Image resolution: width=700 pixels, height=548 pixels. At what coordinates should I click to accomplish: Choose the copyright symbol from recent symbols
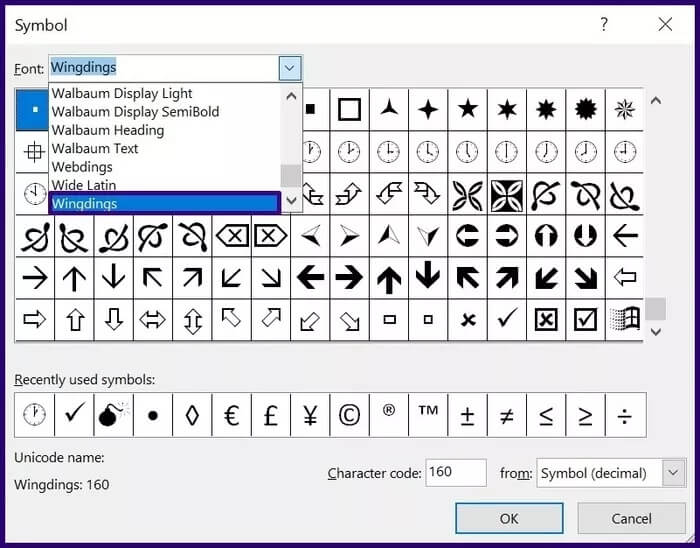(350, 415)
